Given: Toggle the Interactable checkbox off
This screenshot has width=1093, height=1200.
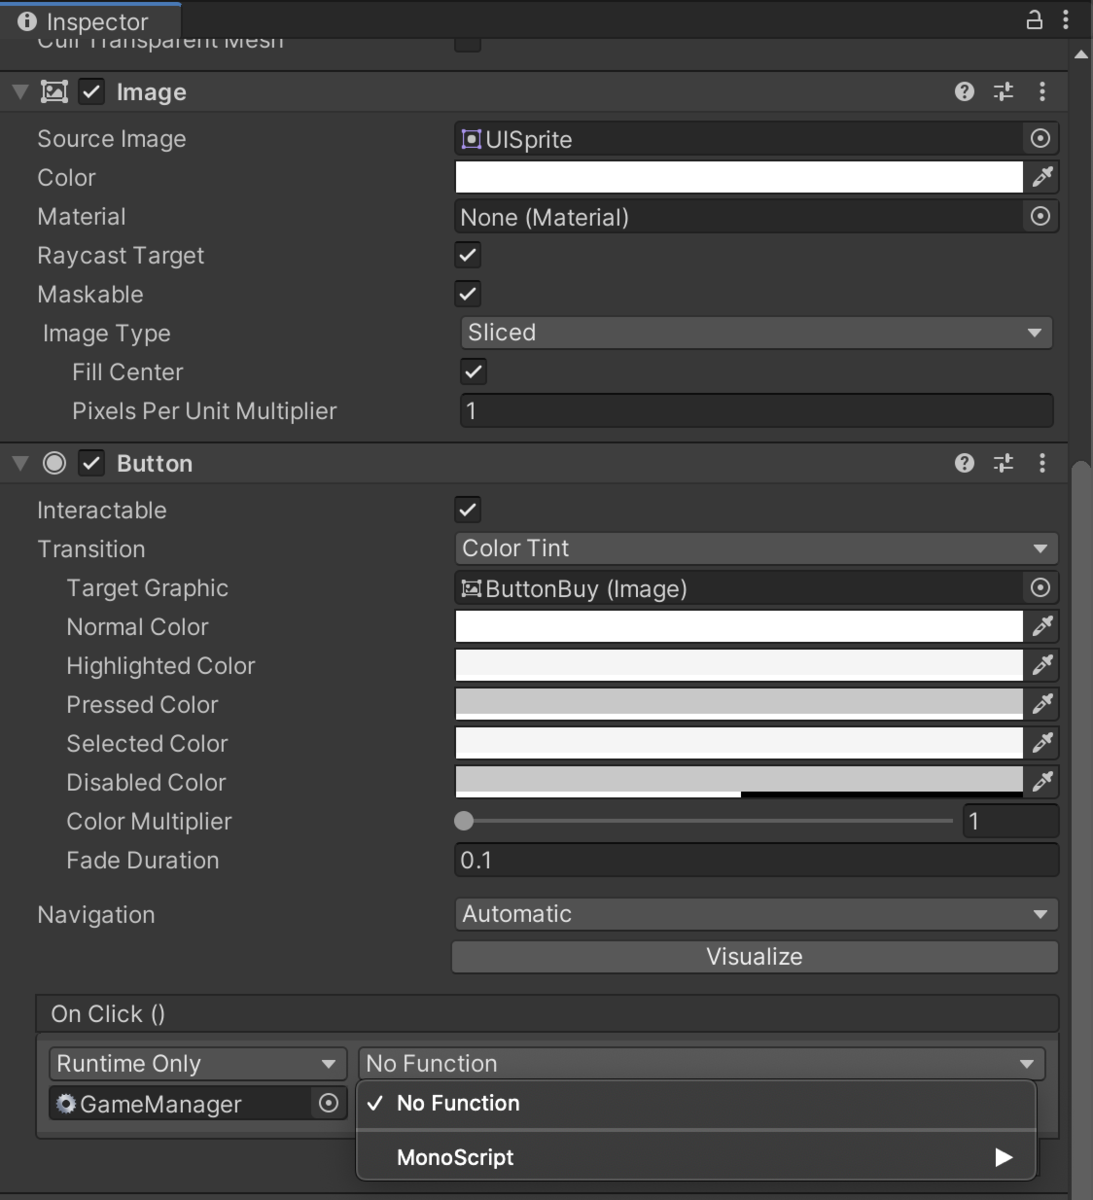Looking at the screenshot, I should pos(467,510).
